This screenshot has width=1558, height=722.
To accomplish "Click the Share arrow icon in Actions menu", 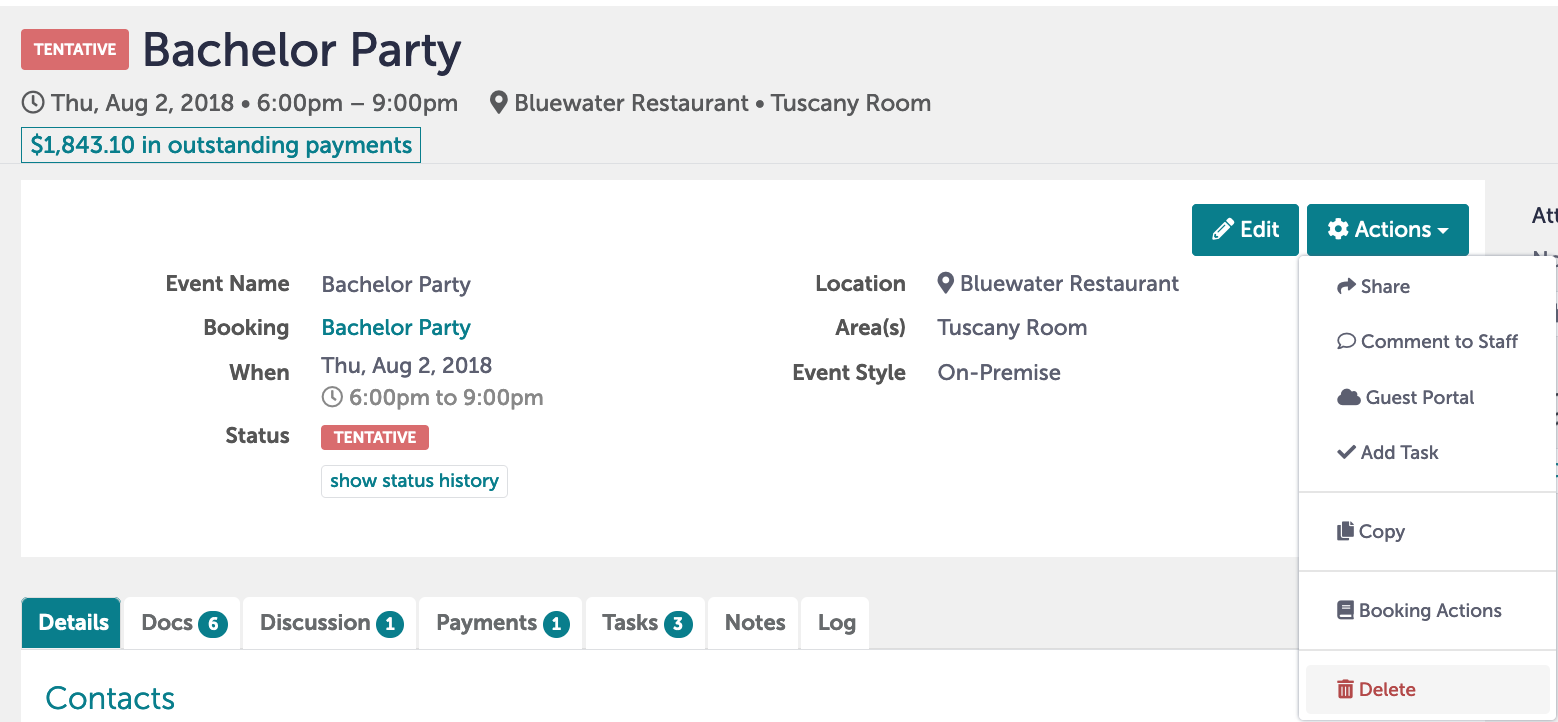I will (1346, 287).
